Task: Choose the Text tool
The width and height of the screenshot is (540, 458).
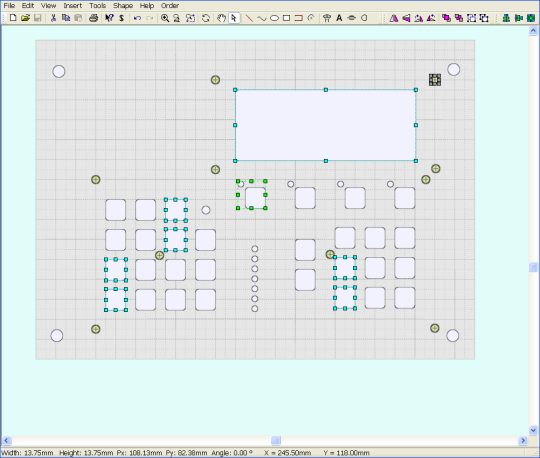Action: pyautogui.click(x=339, y=18)
